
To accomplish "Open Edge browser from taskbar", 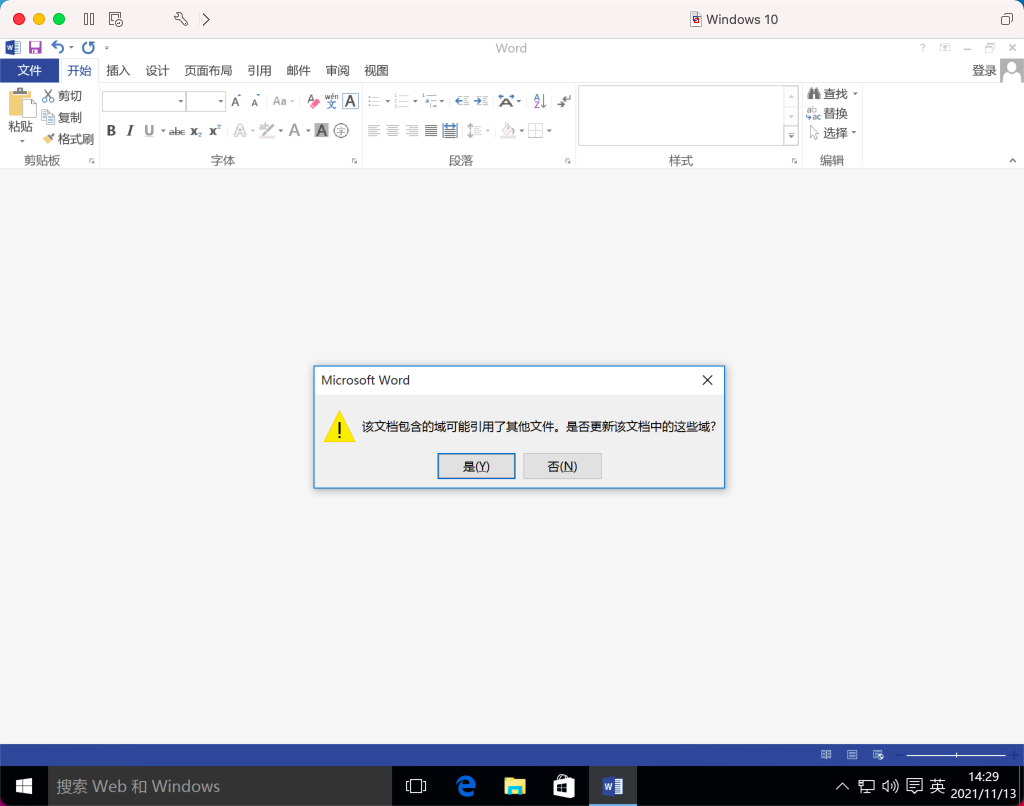I will coord(466,786).
